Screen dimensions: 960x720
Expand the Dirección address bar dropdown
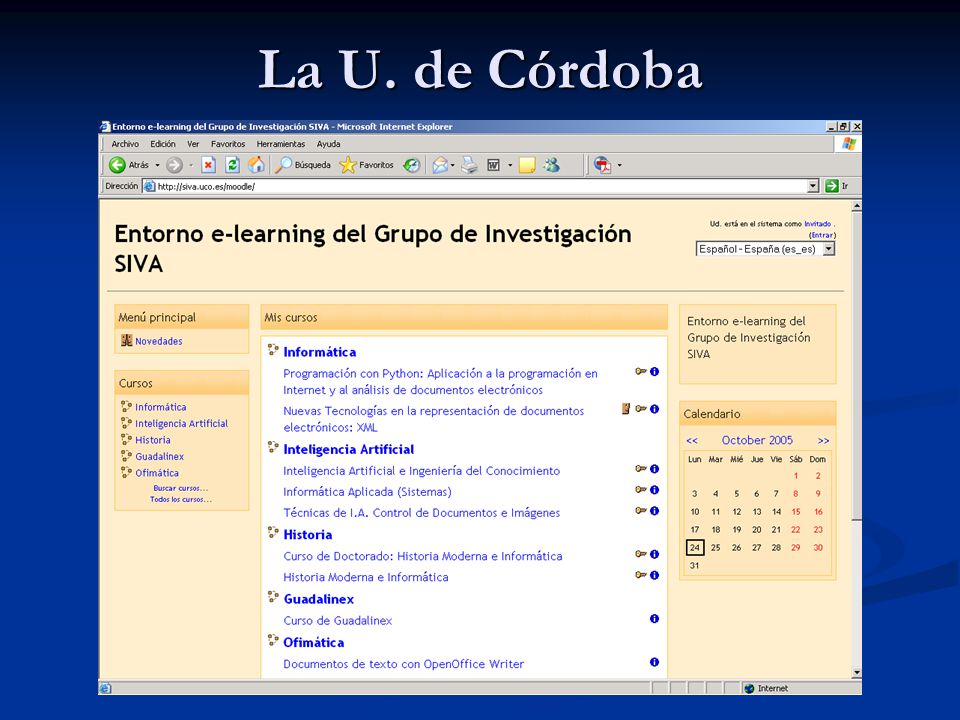813,186
